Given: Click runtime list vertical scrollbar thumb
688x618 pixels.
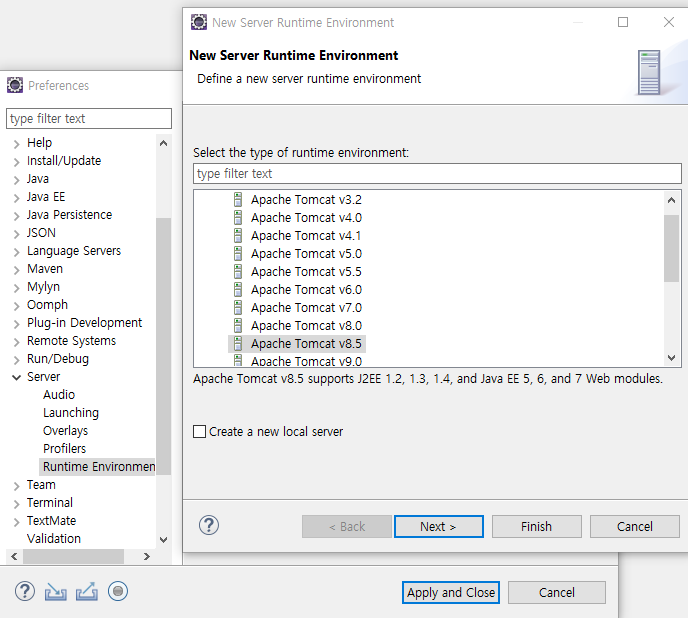Looking at the screenshot, I should pos(671,248).
